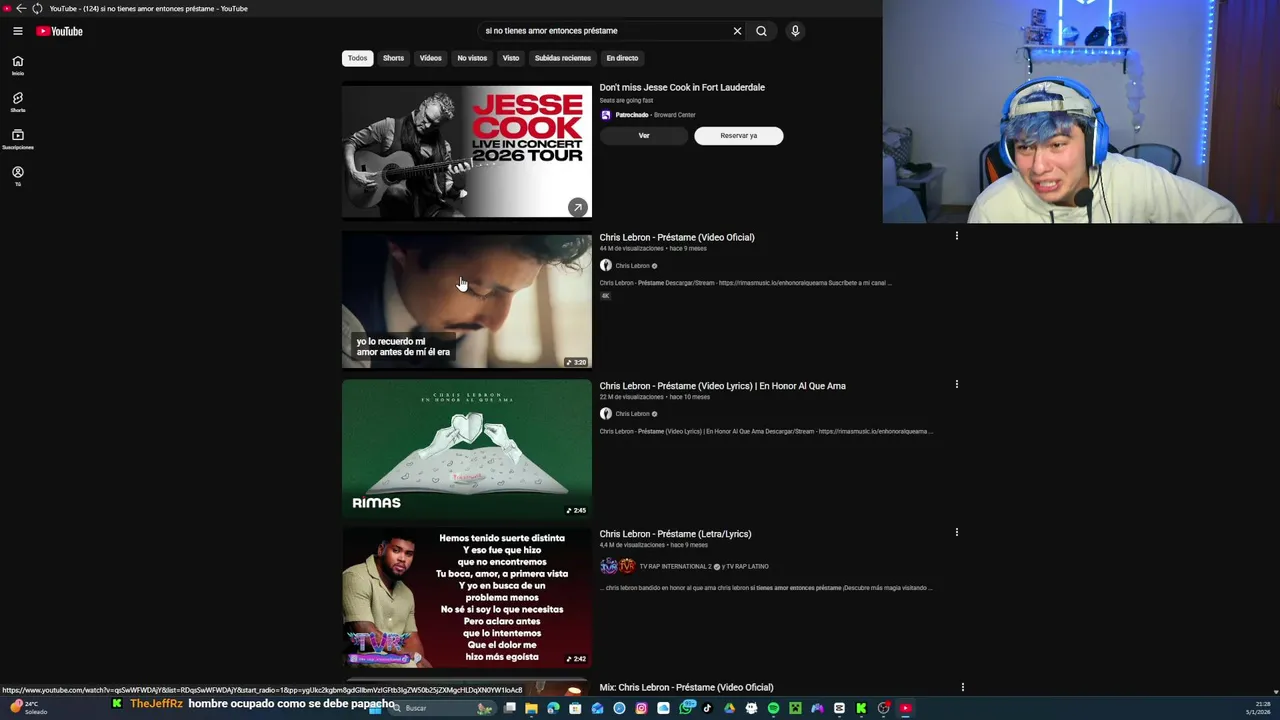Select the En directo filter chip
This screenshot has height=720, width=1280.
[x=622, y=58]
